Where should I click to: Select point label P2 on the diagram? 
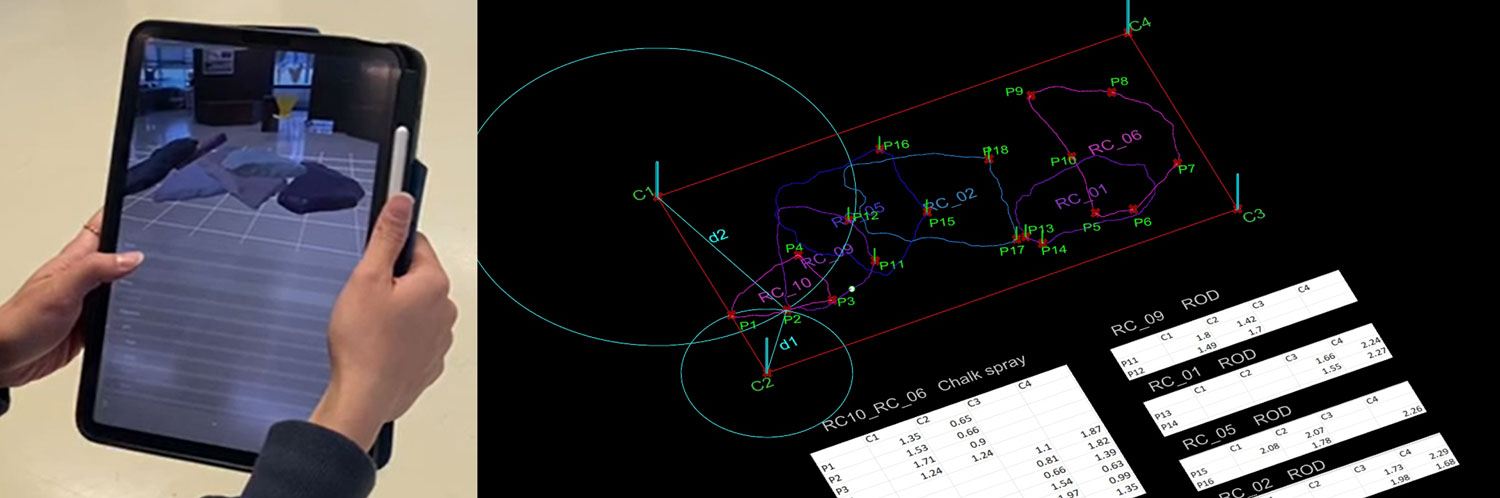point(792,319)
